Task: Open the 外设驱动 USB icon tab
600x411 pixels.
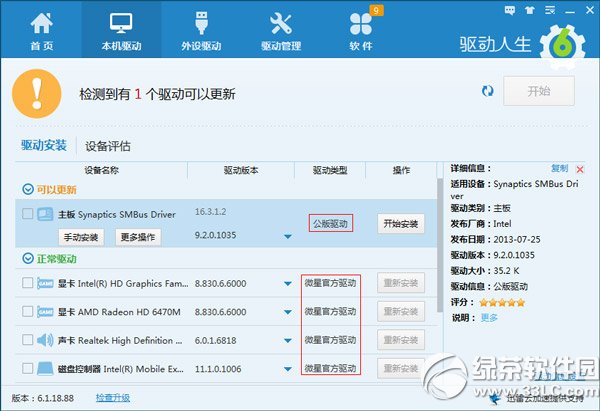Action: pos(201,23)
